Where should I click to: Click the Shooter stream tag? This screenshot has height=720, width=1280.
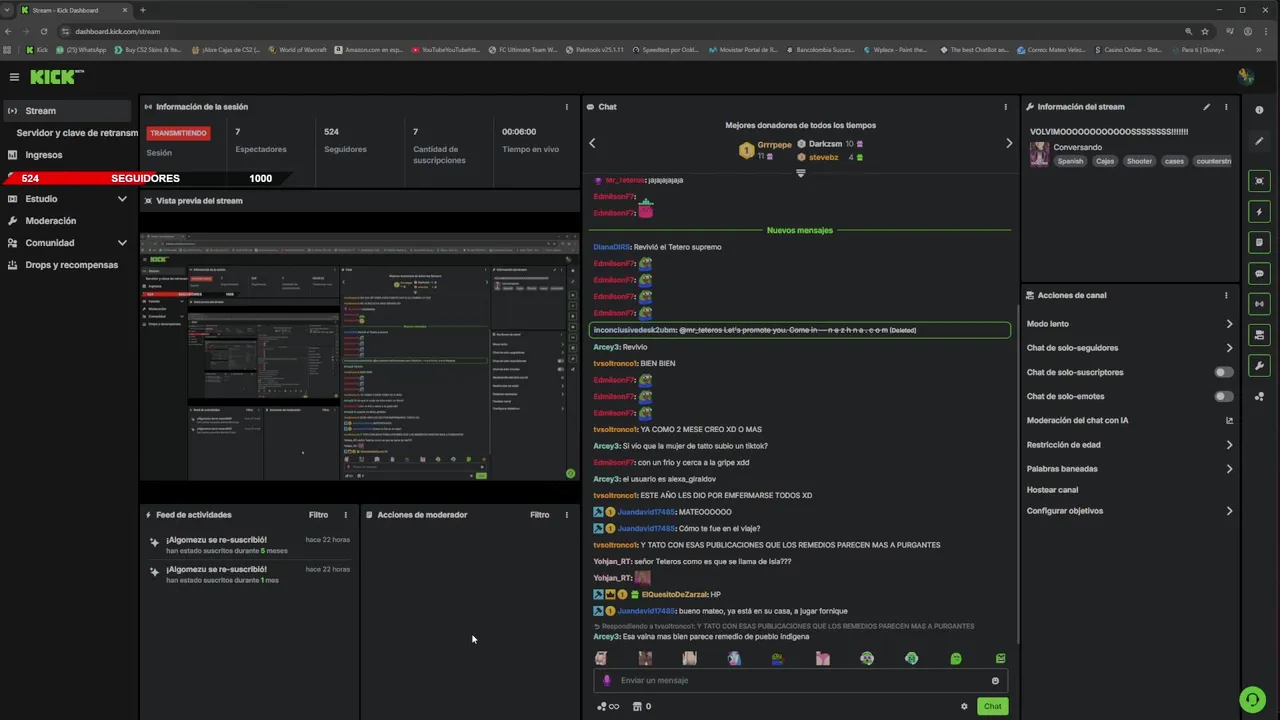[x=1139, y=161]
